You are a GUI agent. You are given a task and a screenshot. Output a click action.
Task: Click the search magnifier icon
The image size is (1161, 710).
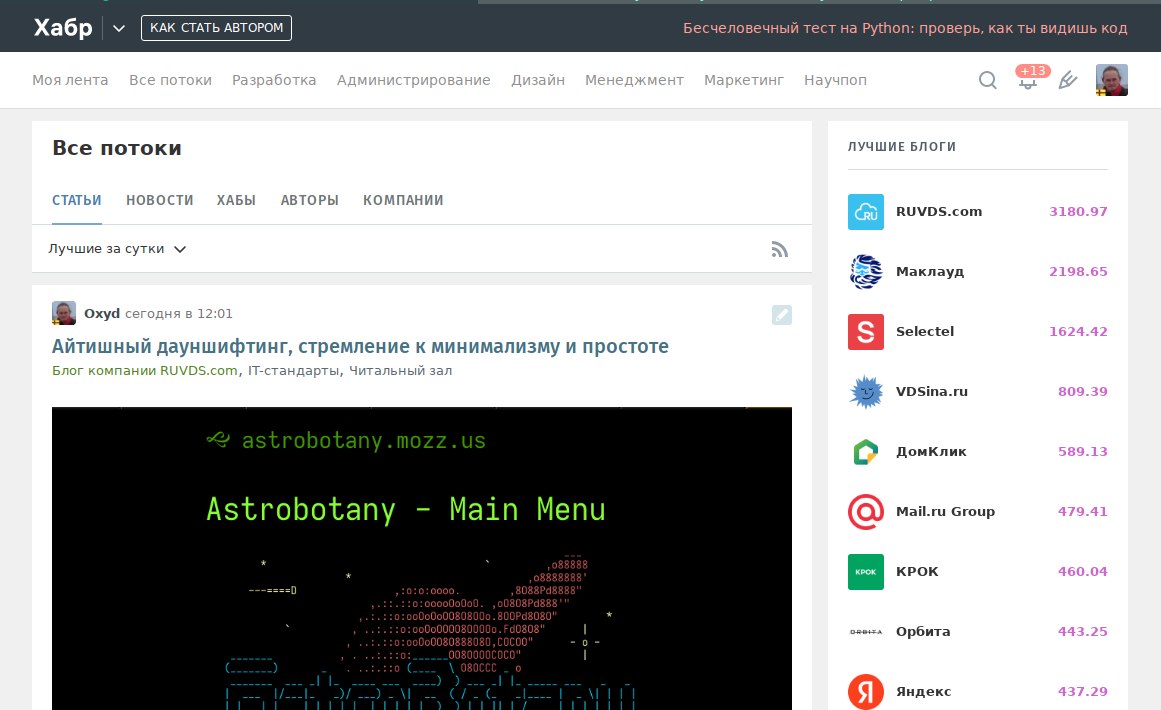point(988,80)
